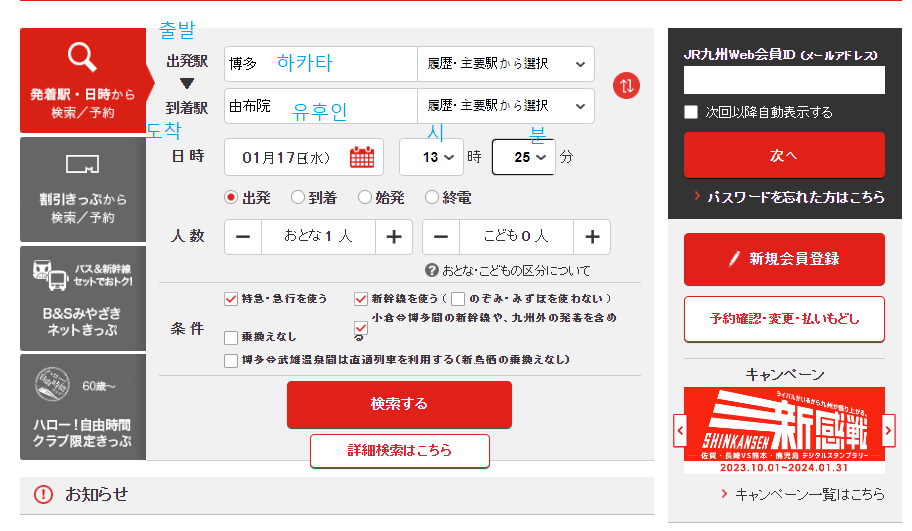
Task: Click the 検索する search button
Action: click(399, 404)
